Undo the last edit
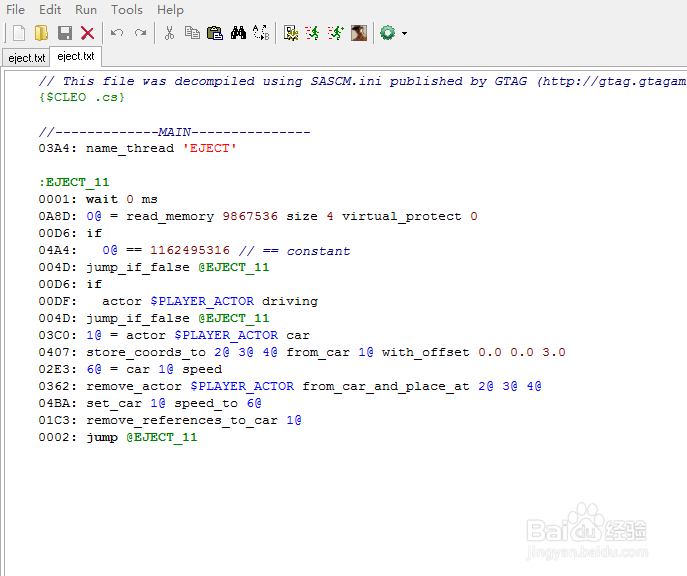This screenshot has height=576, width=687. [x=117, y=33]
